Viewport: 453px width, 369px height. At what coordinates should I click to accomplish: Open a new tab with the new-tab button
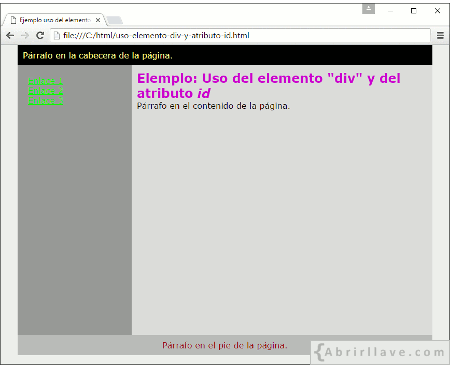[115, 20]
